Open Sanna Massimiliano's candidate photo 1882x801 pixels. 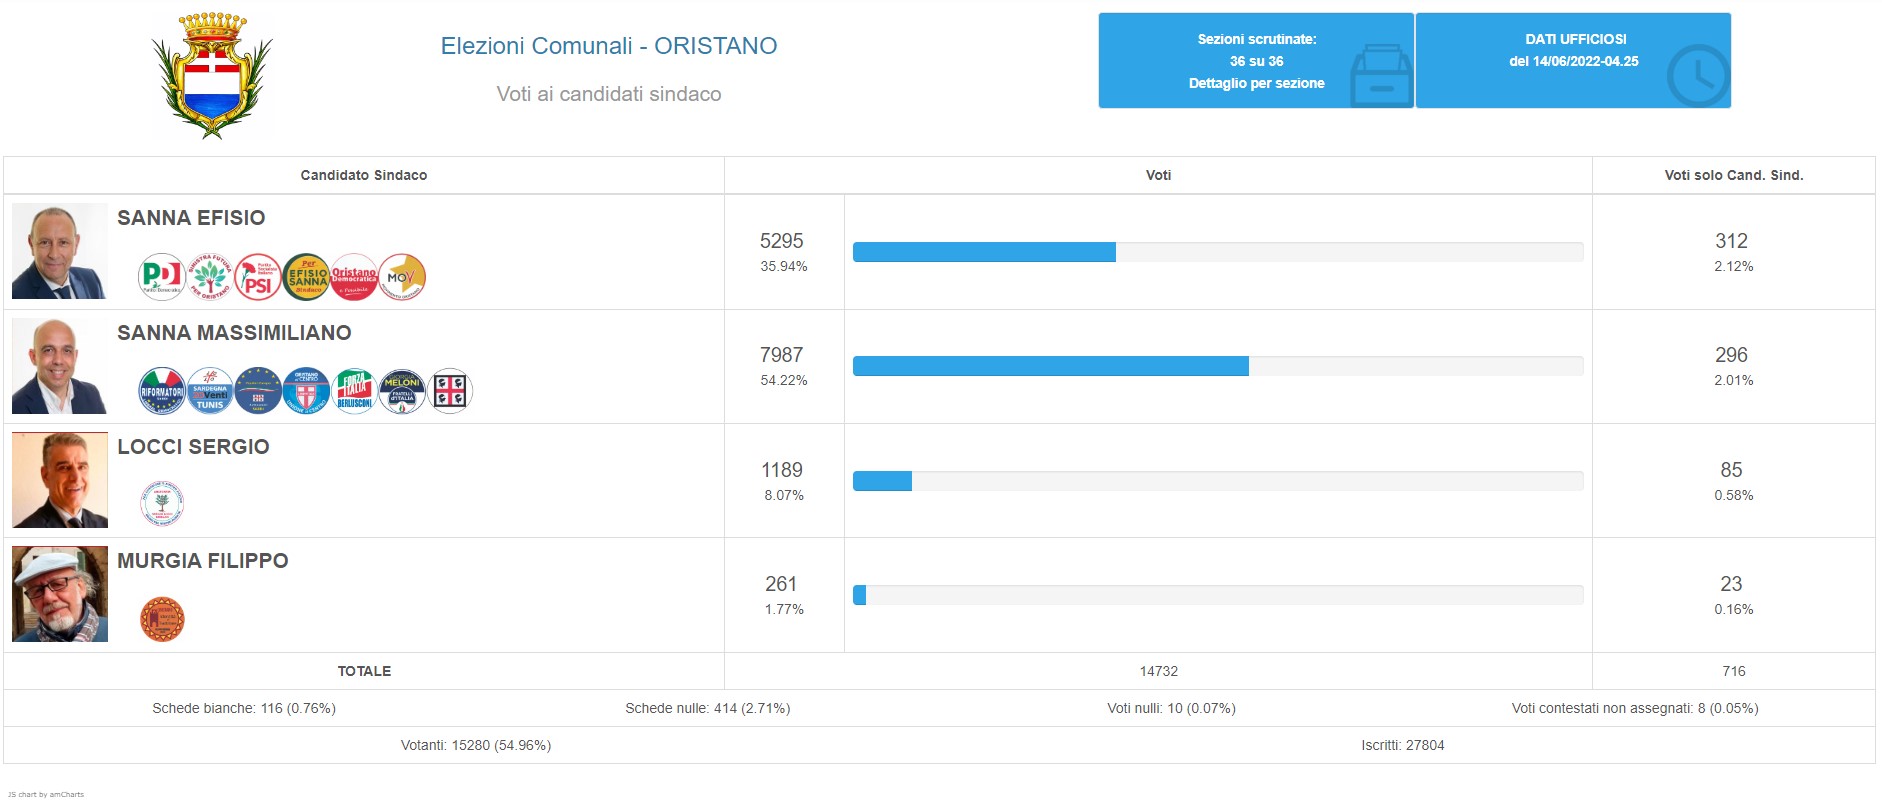tap(60, 366)
